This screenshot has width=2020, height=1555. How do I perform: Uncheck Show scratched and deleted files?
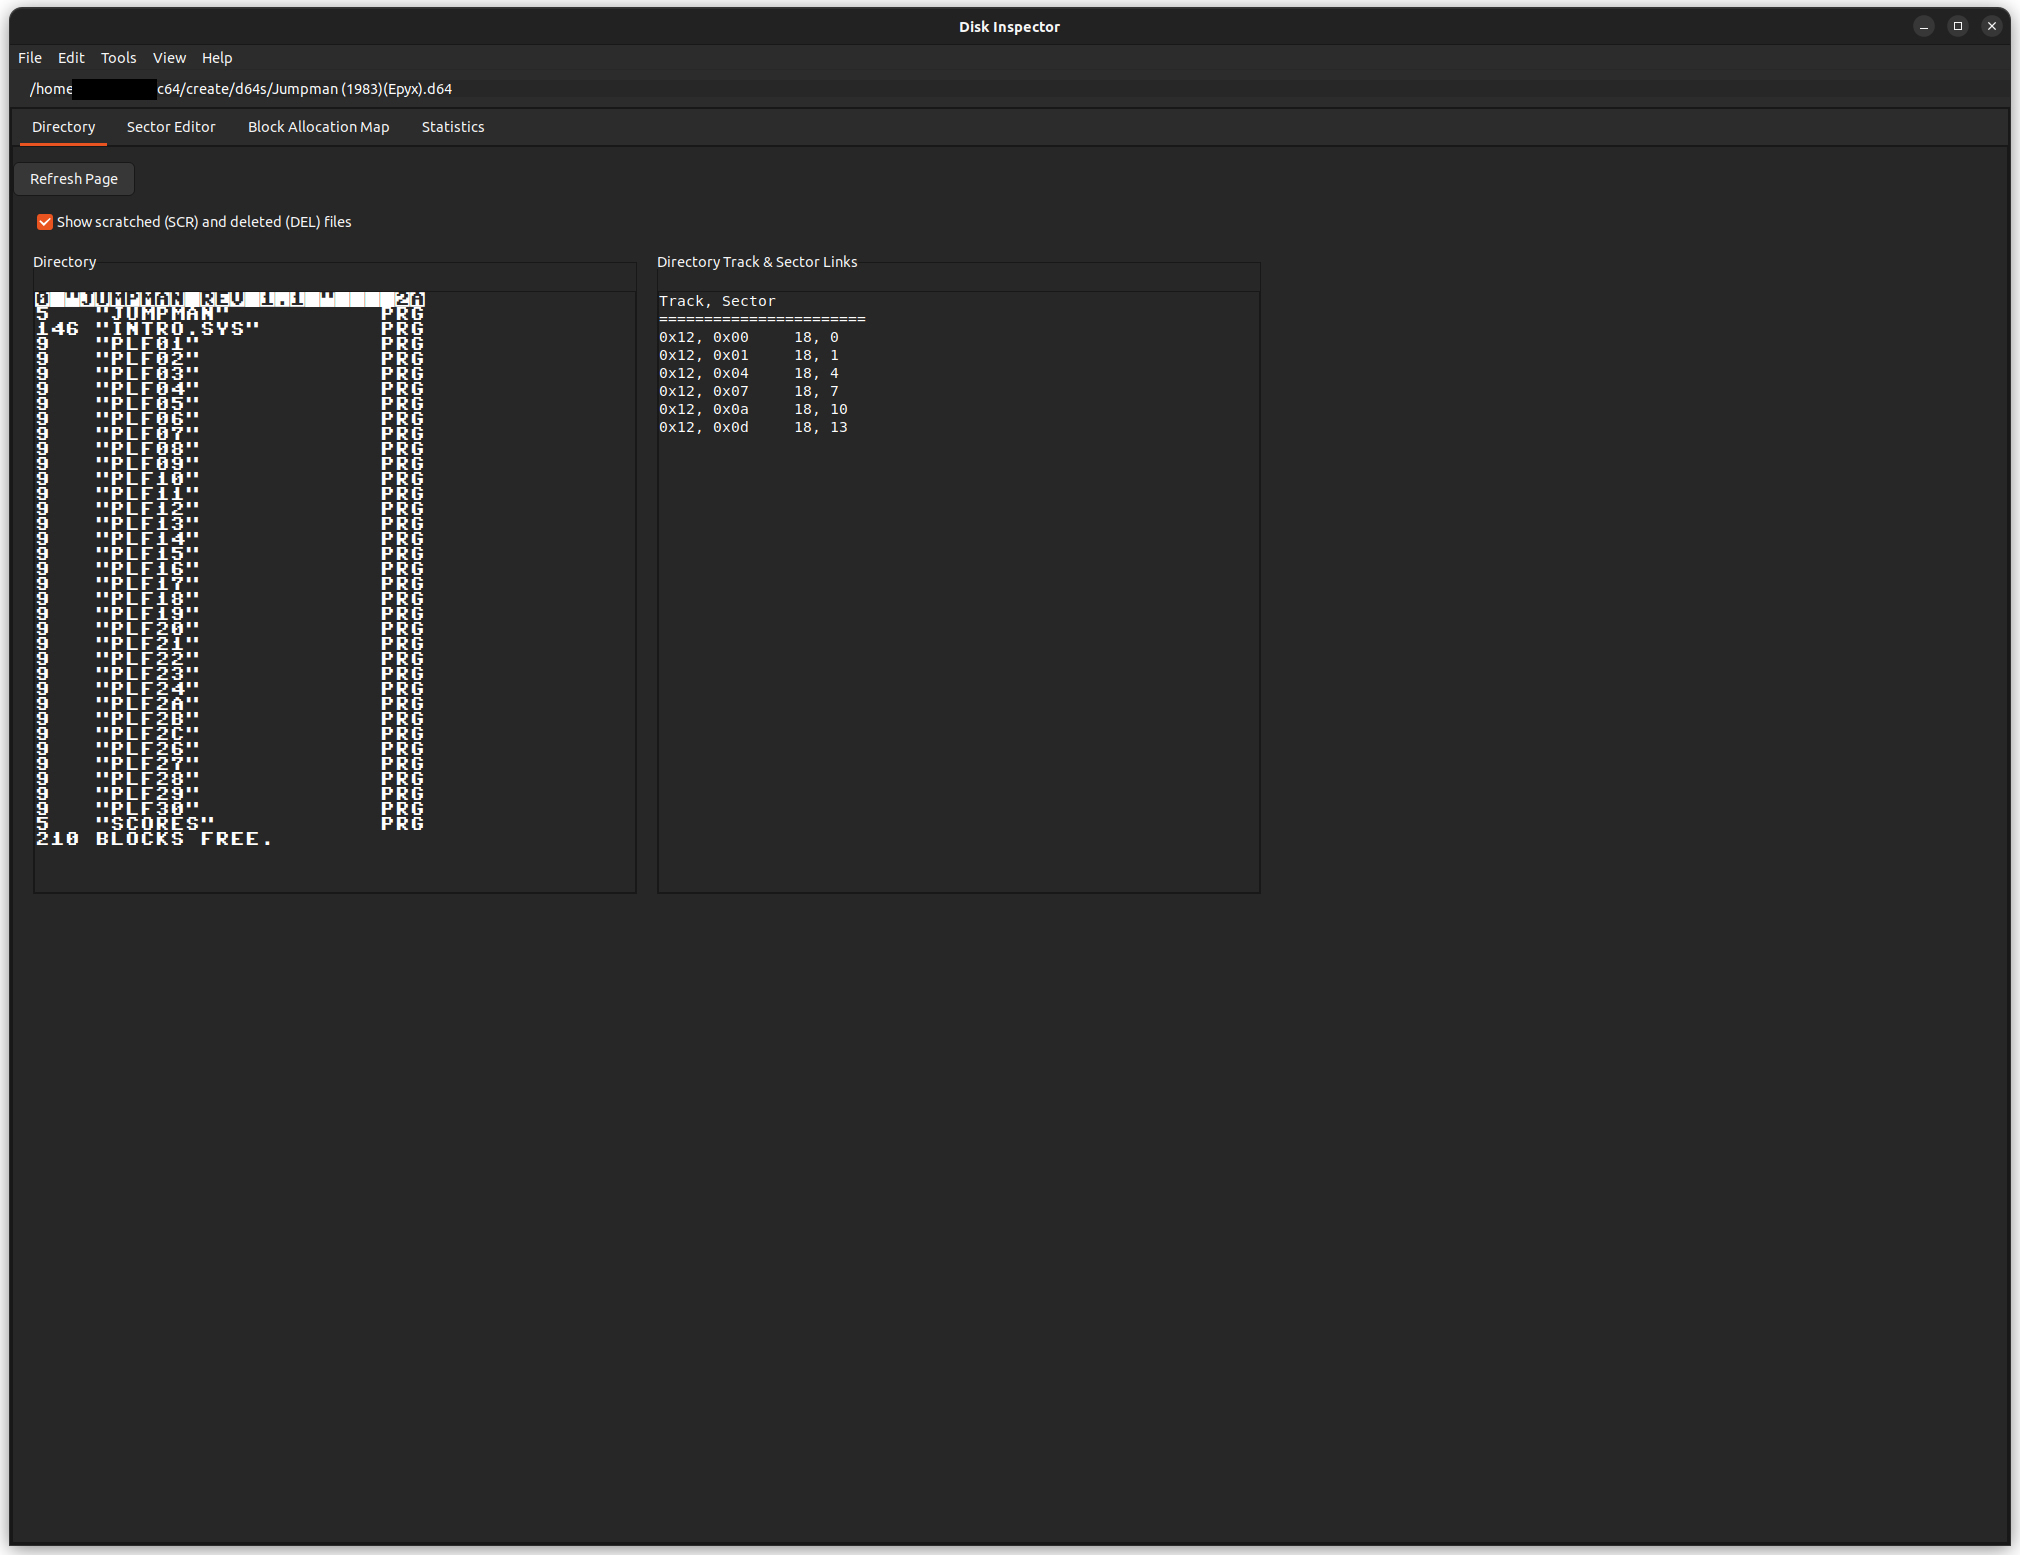(x=45, y=222)
